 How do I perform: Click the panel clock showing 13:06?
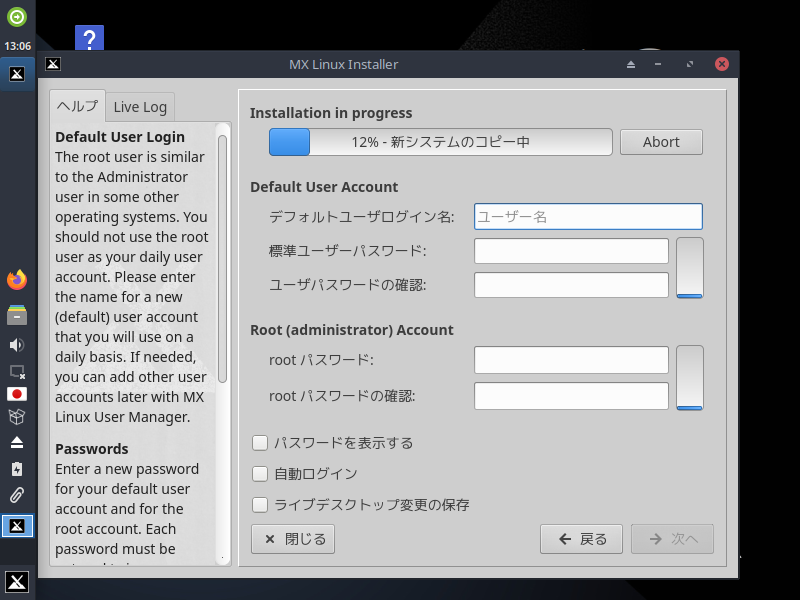(x=17, y=46)
